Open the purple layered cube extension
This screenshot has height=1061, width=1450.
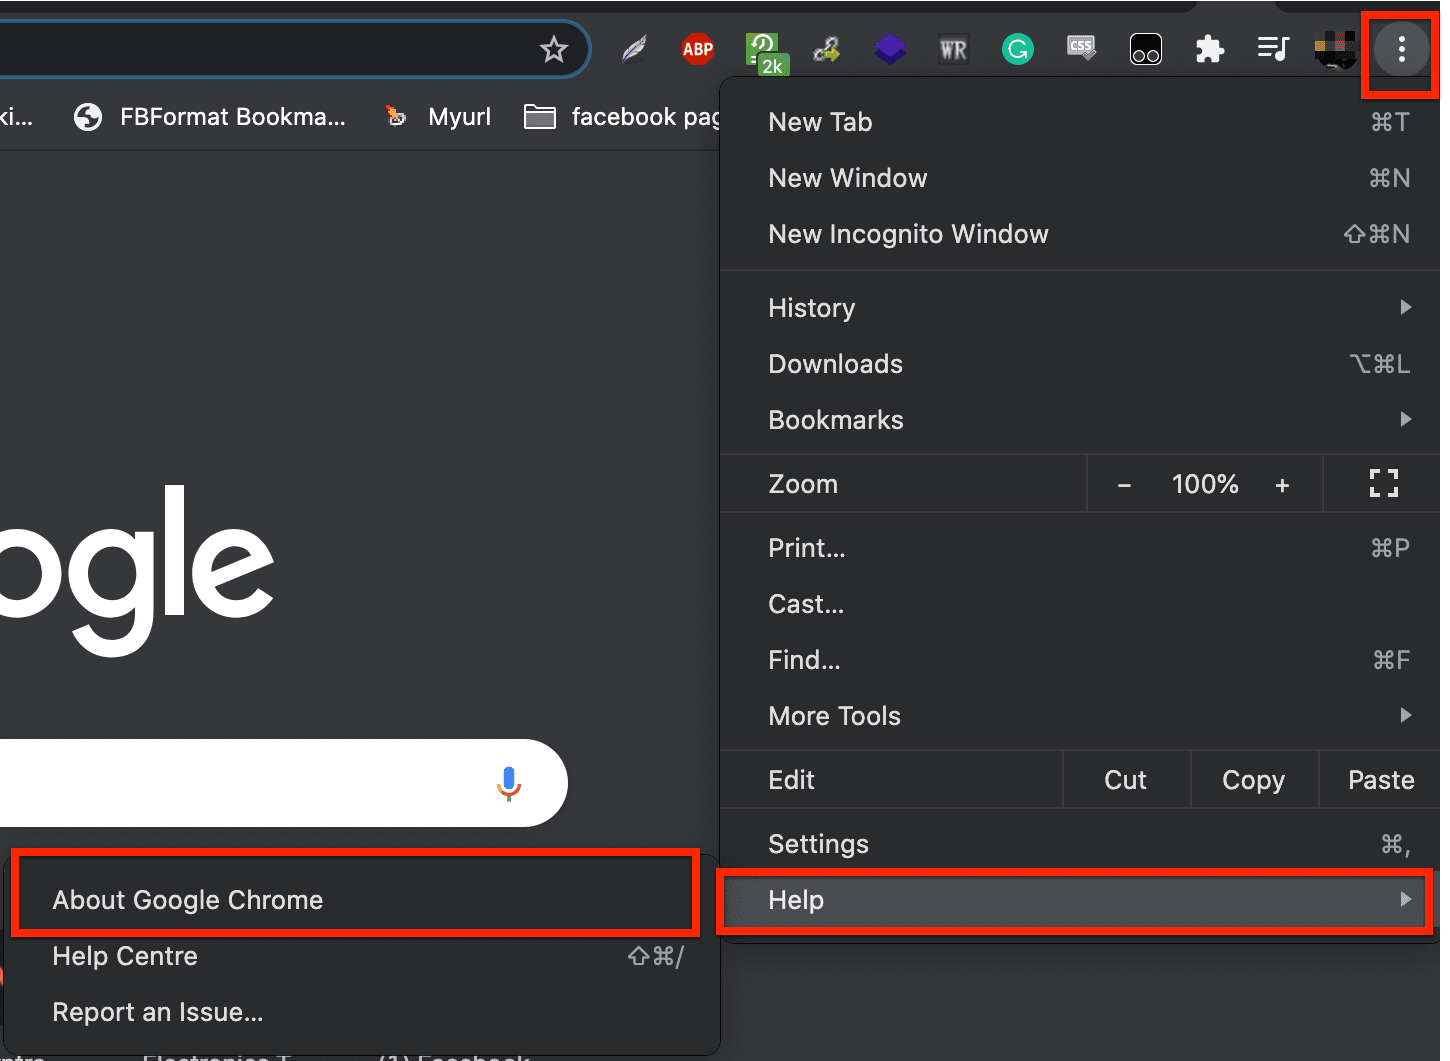click(889, 49)
